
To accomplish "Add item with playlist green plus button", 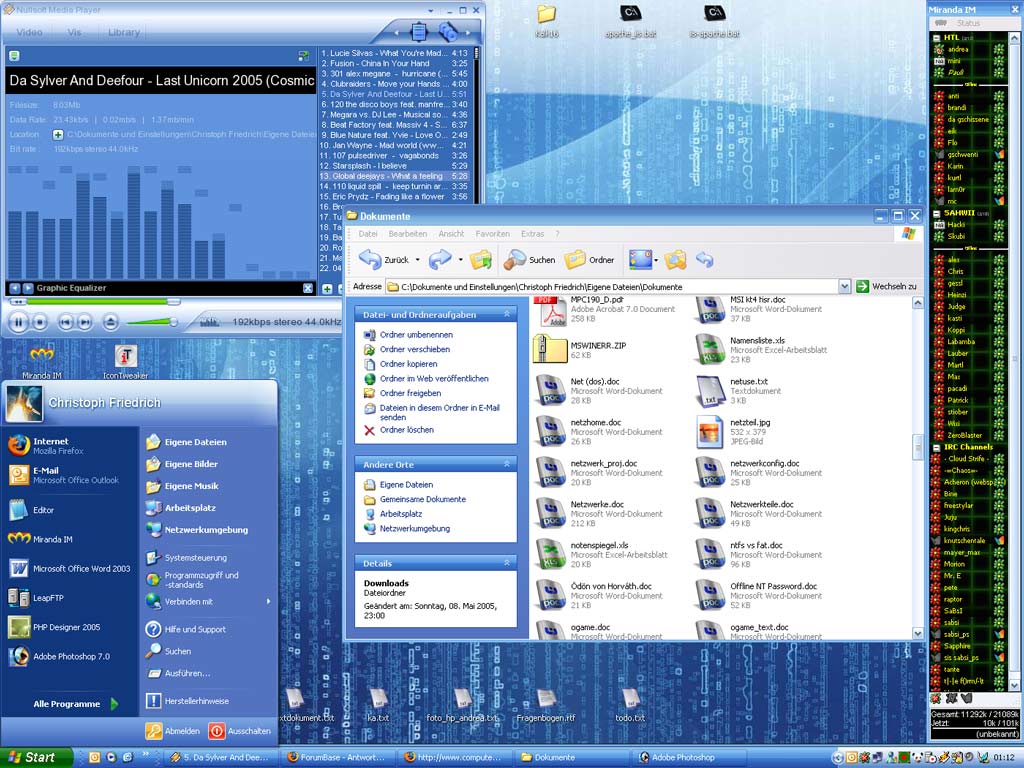I will 327,289.
